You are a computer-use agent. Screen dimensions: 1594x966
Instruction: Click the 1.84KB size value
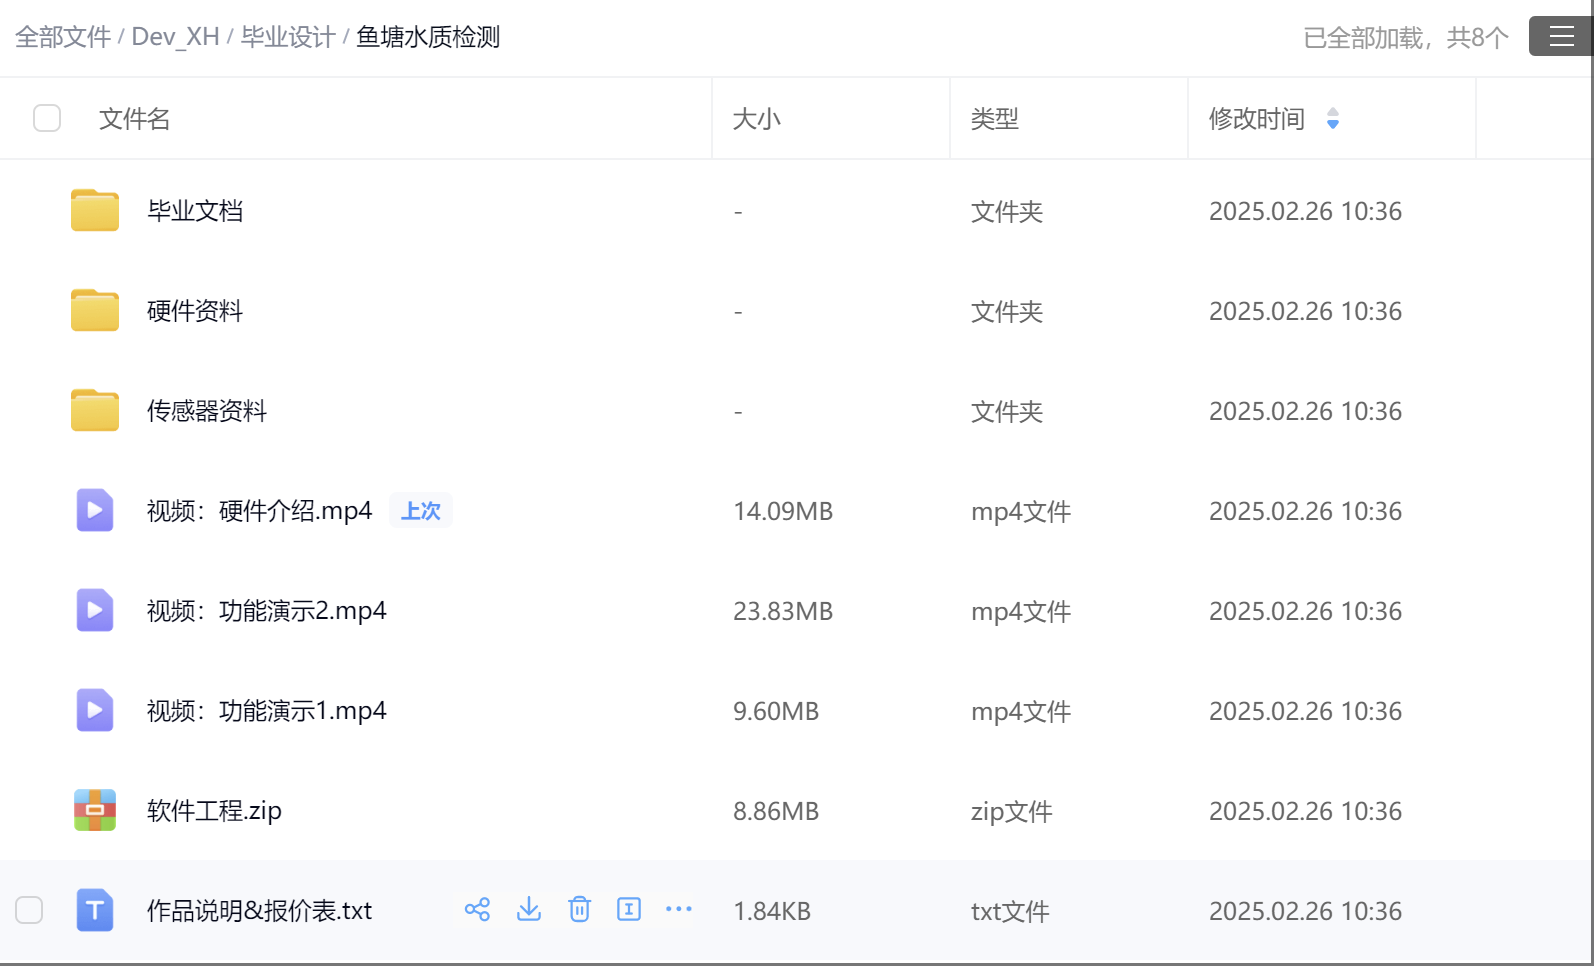pyautogui.click(x=772, y=911)
